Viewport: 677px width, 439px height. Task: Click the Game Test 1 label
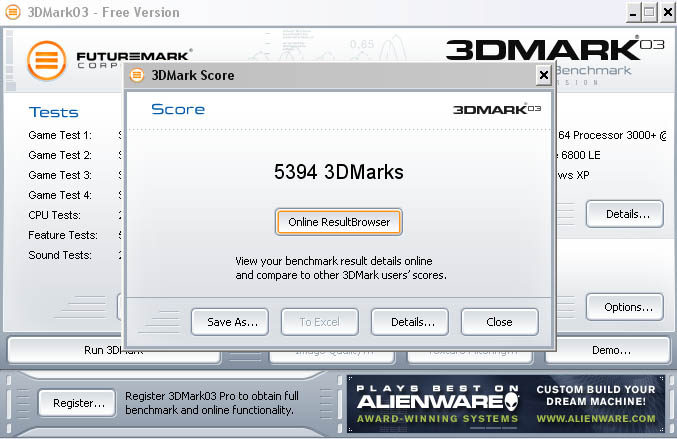pyautogui.click(x=60, y=135)
